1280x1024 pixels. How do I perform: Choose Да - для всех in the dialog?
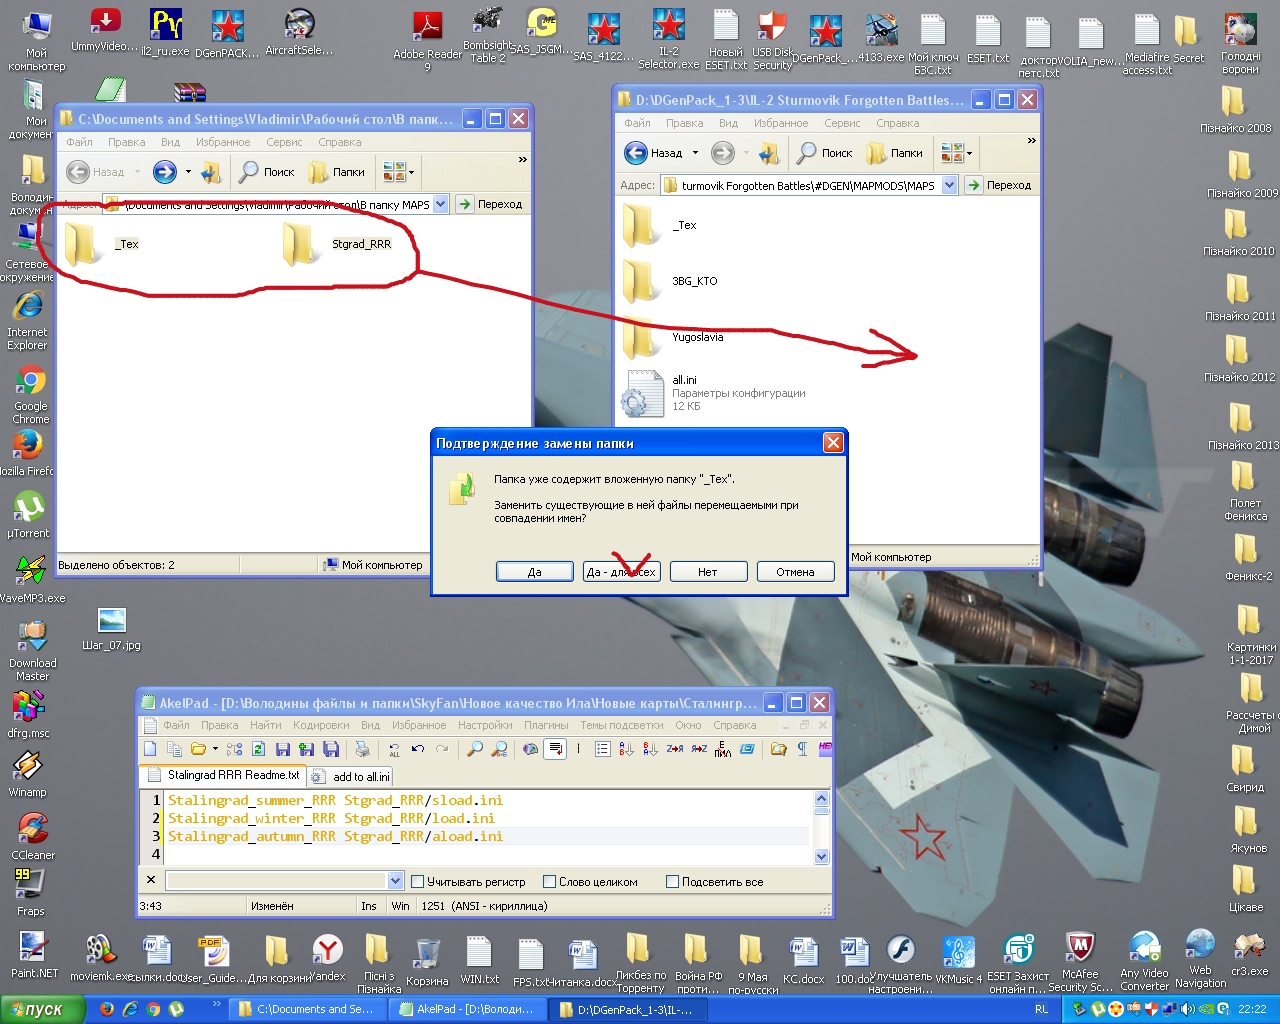[x=622, y=572]
